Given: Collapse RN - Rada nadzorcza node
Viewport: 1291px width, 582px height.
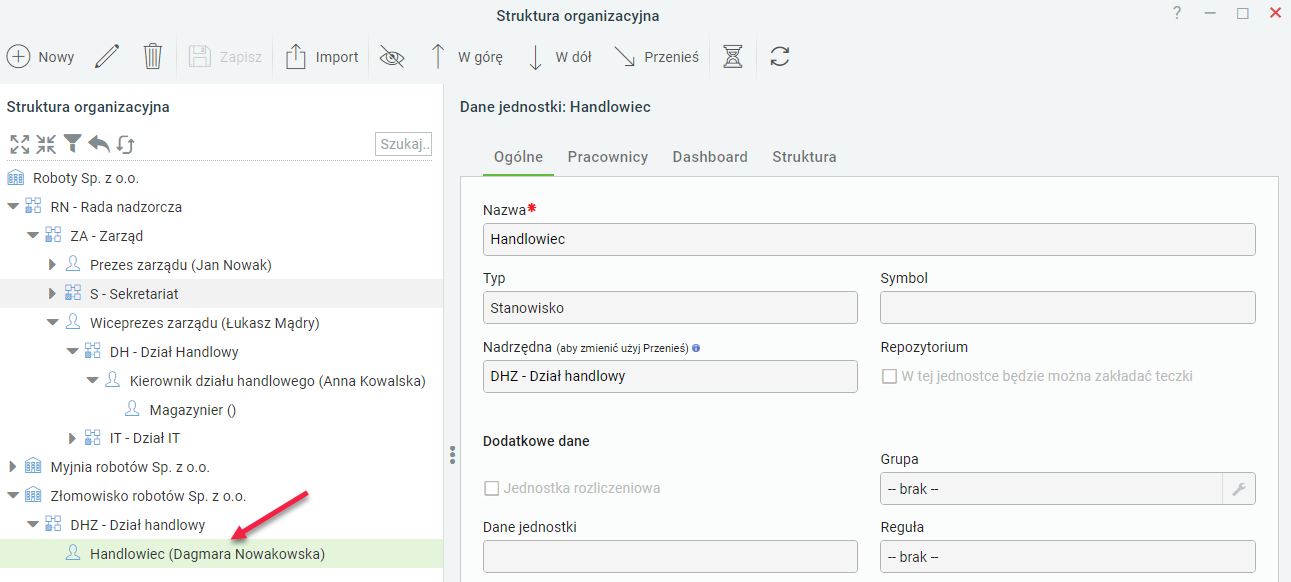Looking at the screenshot, I should tap(13, 207).
